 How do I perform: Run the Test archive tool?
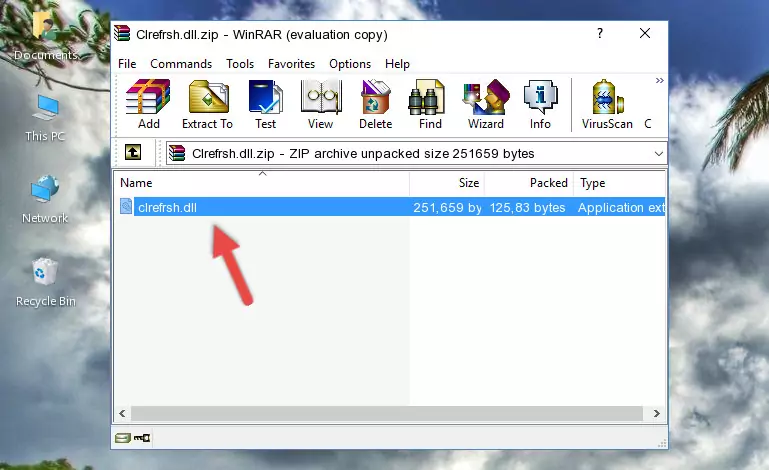pyautogui.click(x=265, y=104)
